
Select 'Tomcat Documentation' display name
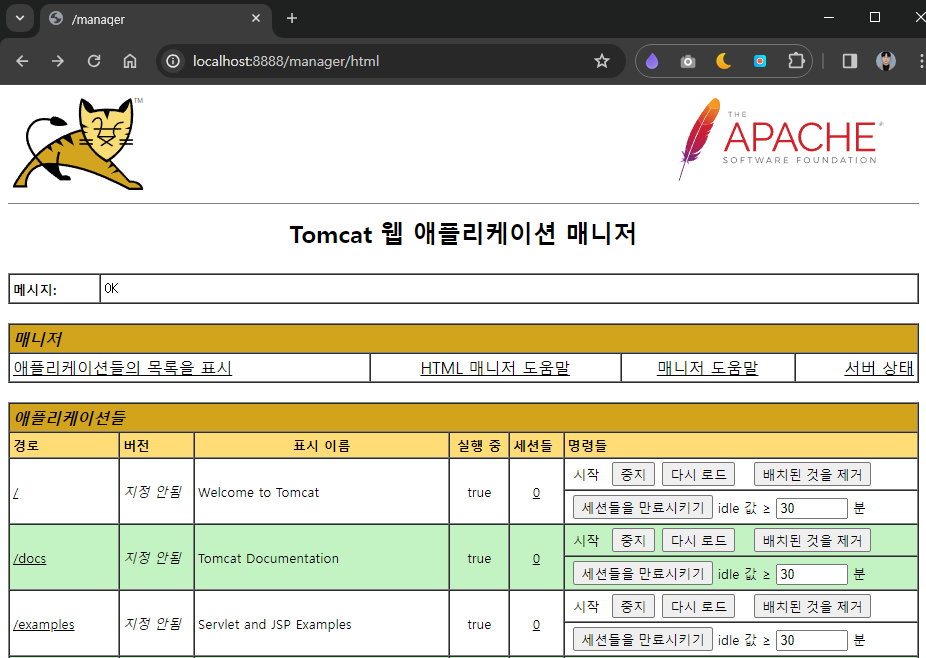tap(269, 559)
